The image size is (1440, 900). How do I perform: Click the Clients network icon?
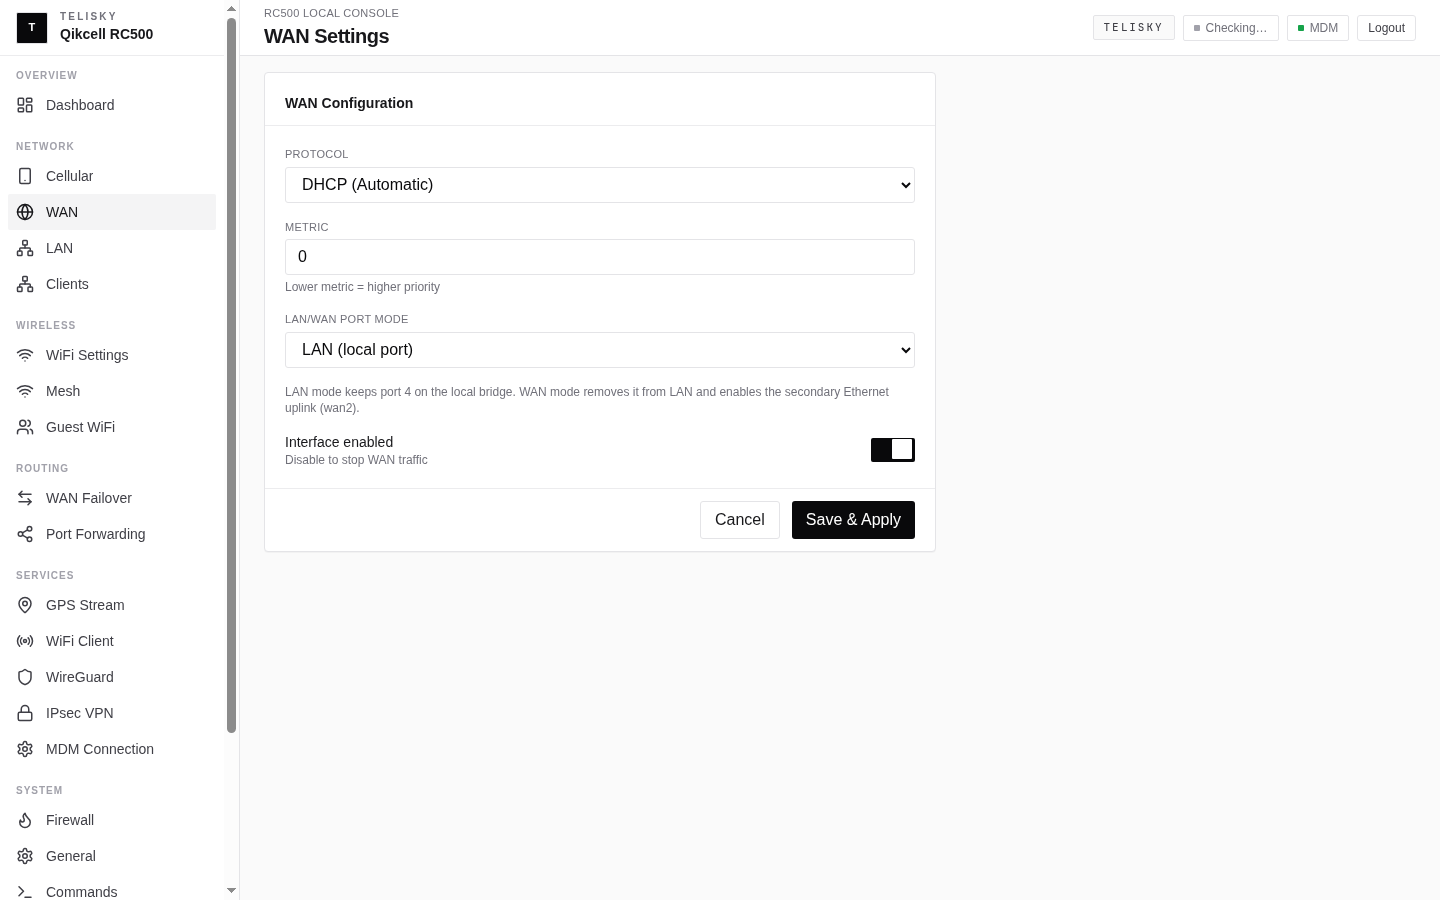[25, 284]
